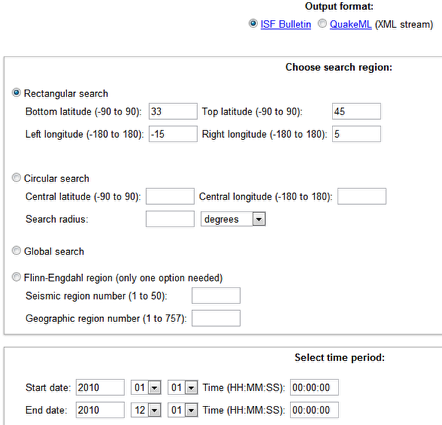This screenshot has width=442, height=425.
Task: Click the Top latitude field
Action: coord(356,111)
